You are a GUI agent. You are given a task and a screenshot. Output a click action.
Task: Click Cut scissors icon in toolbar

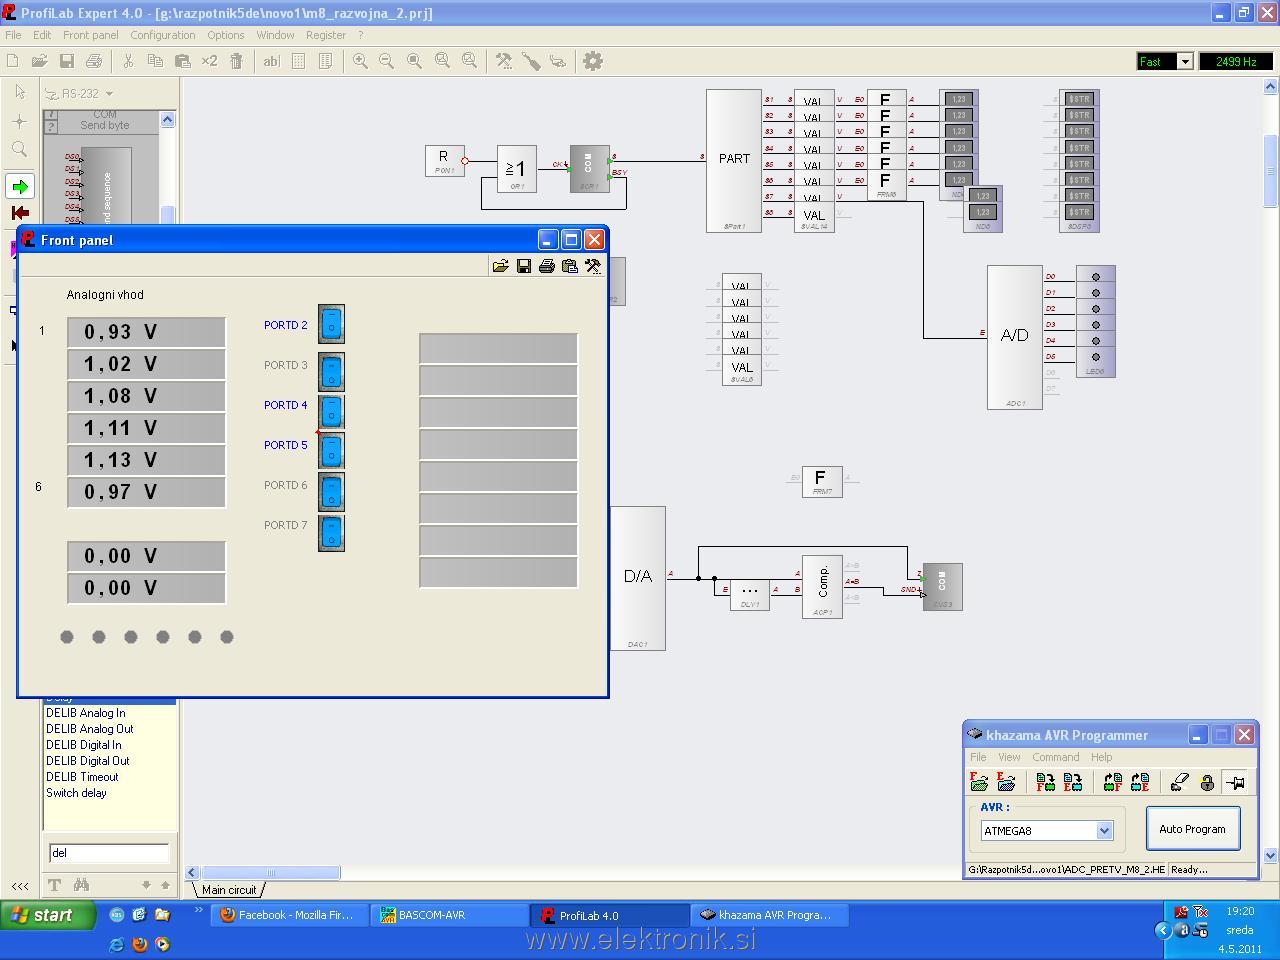pyautogui.click(x=128, y=61)
